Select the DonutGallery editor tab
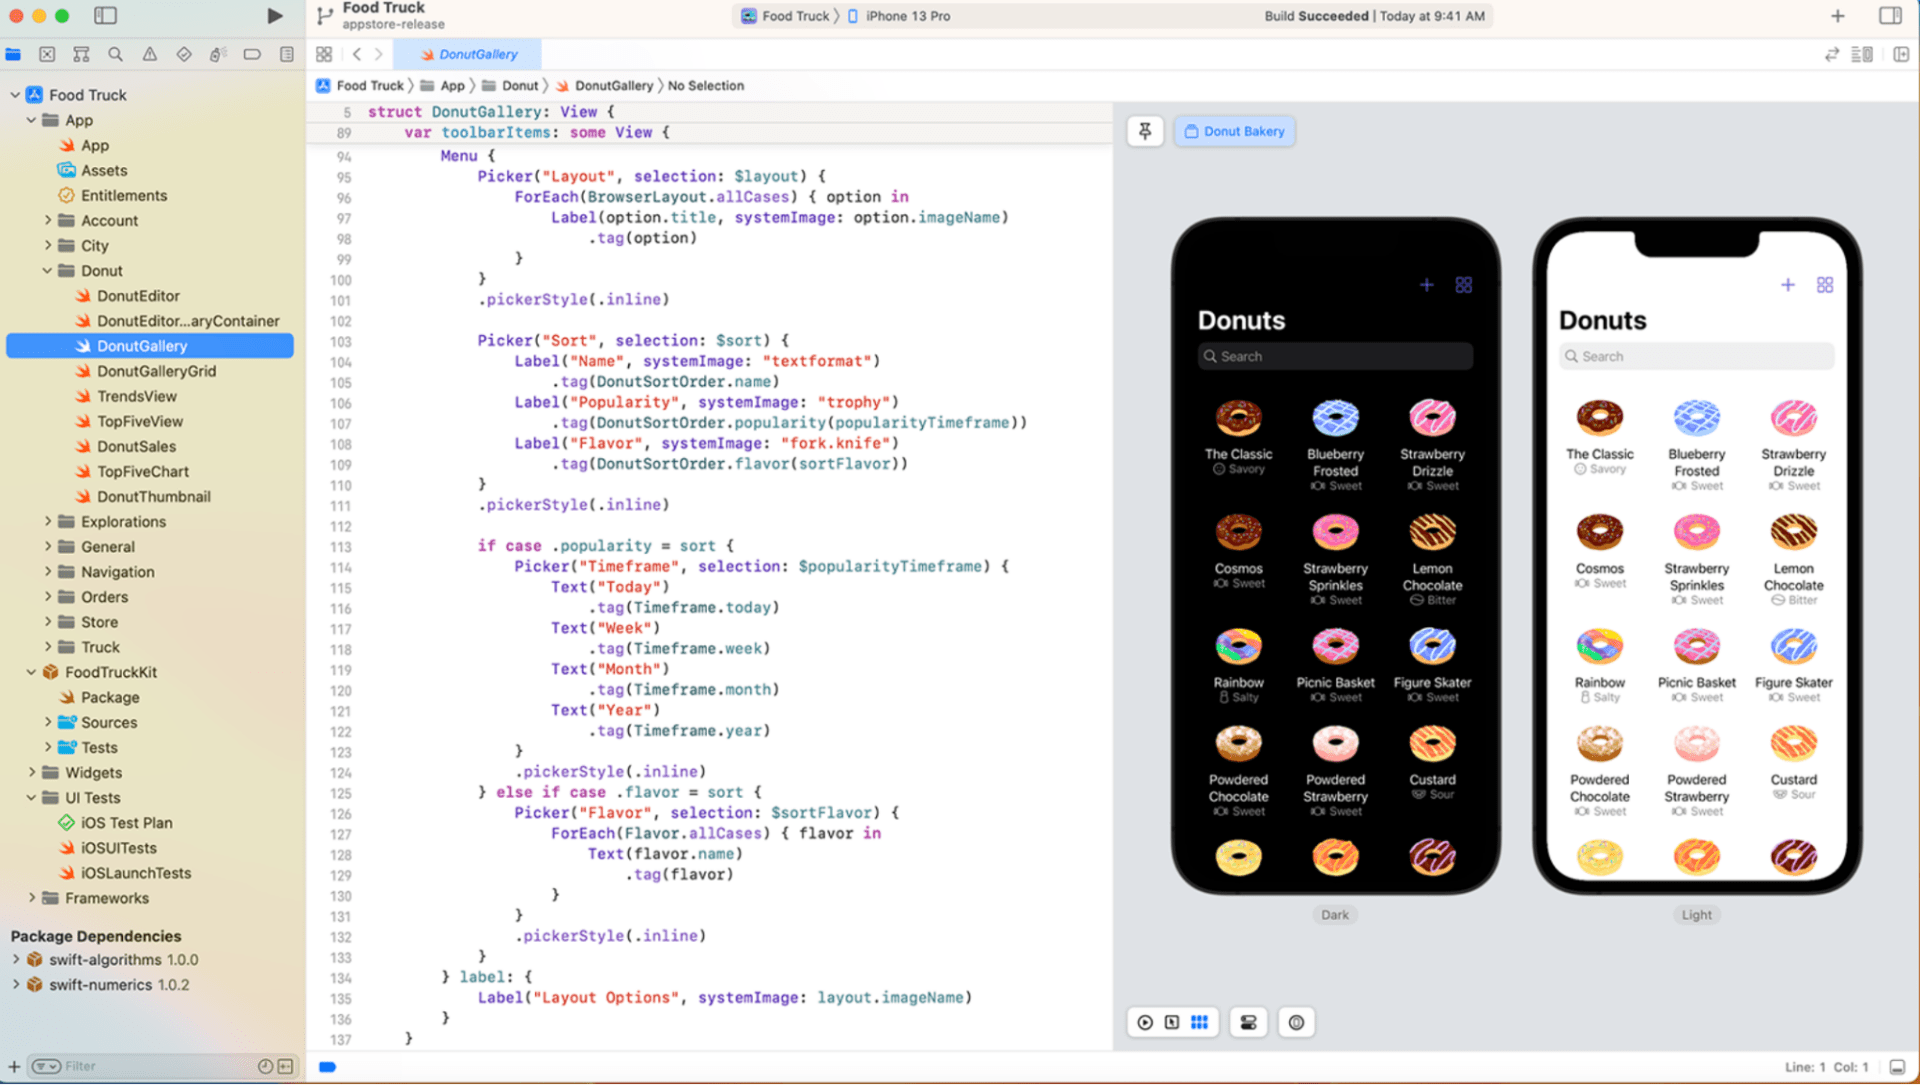The width and height of the screenshot is (1920, 1085). [x=468, y=55]
